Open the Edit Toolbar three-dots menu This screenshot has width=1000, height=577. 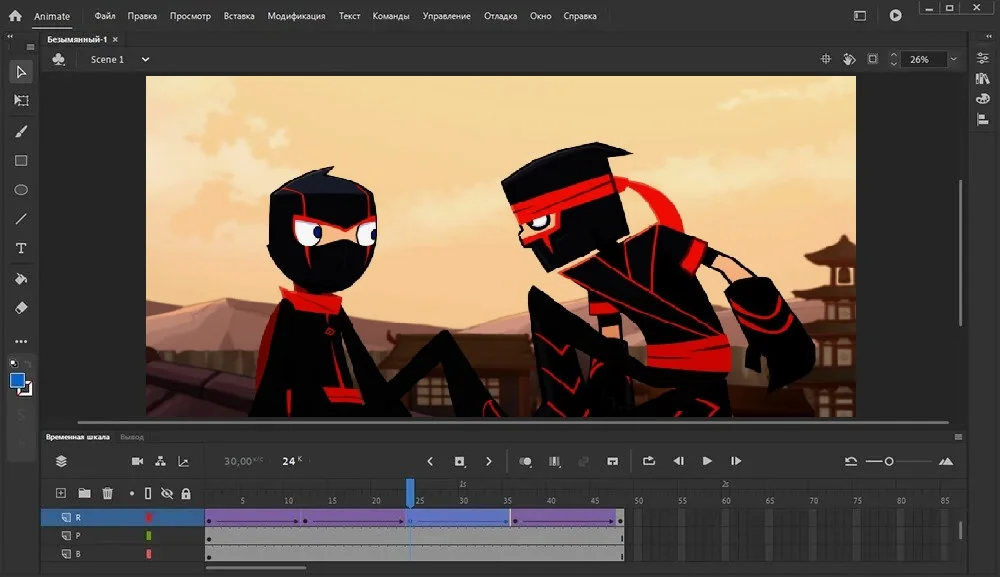[x=21, y=342]
